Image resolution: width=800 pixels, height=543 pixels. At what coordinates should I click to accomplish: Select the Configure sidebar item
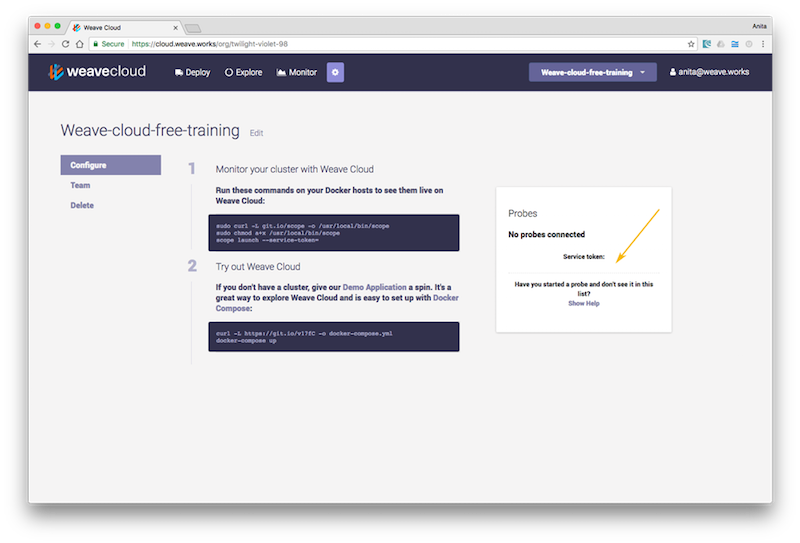111,165
